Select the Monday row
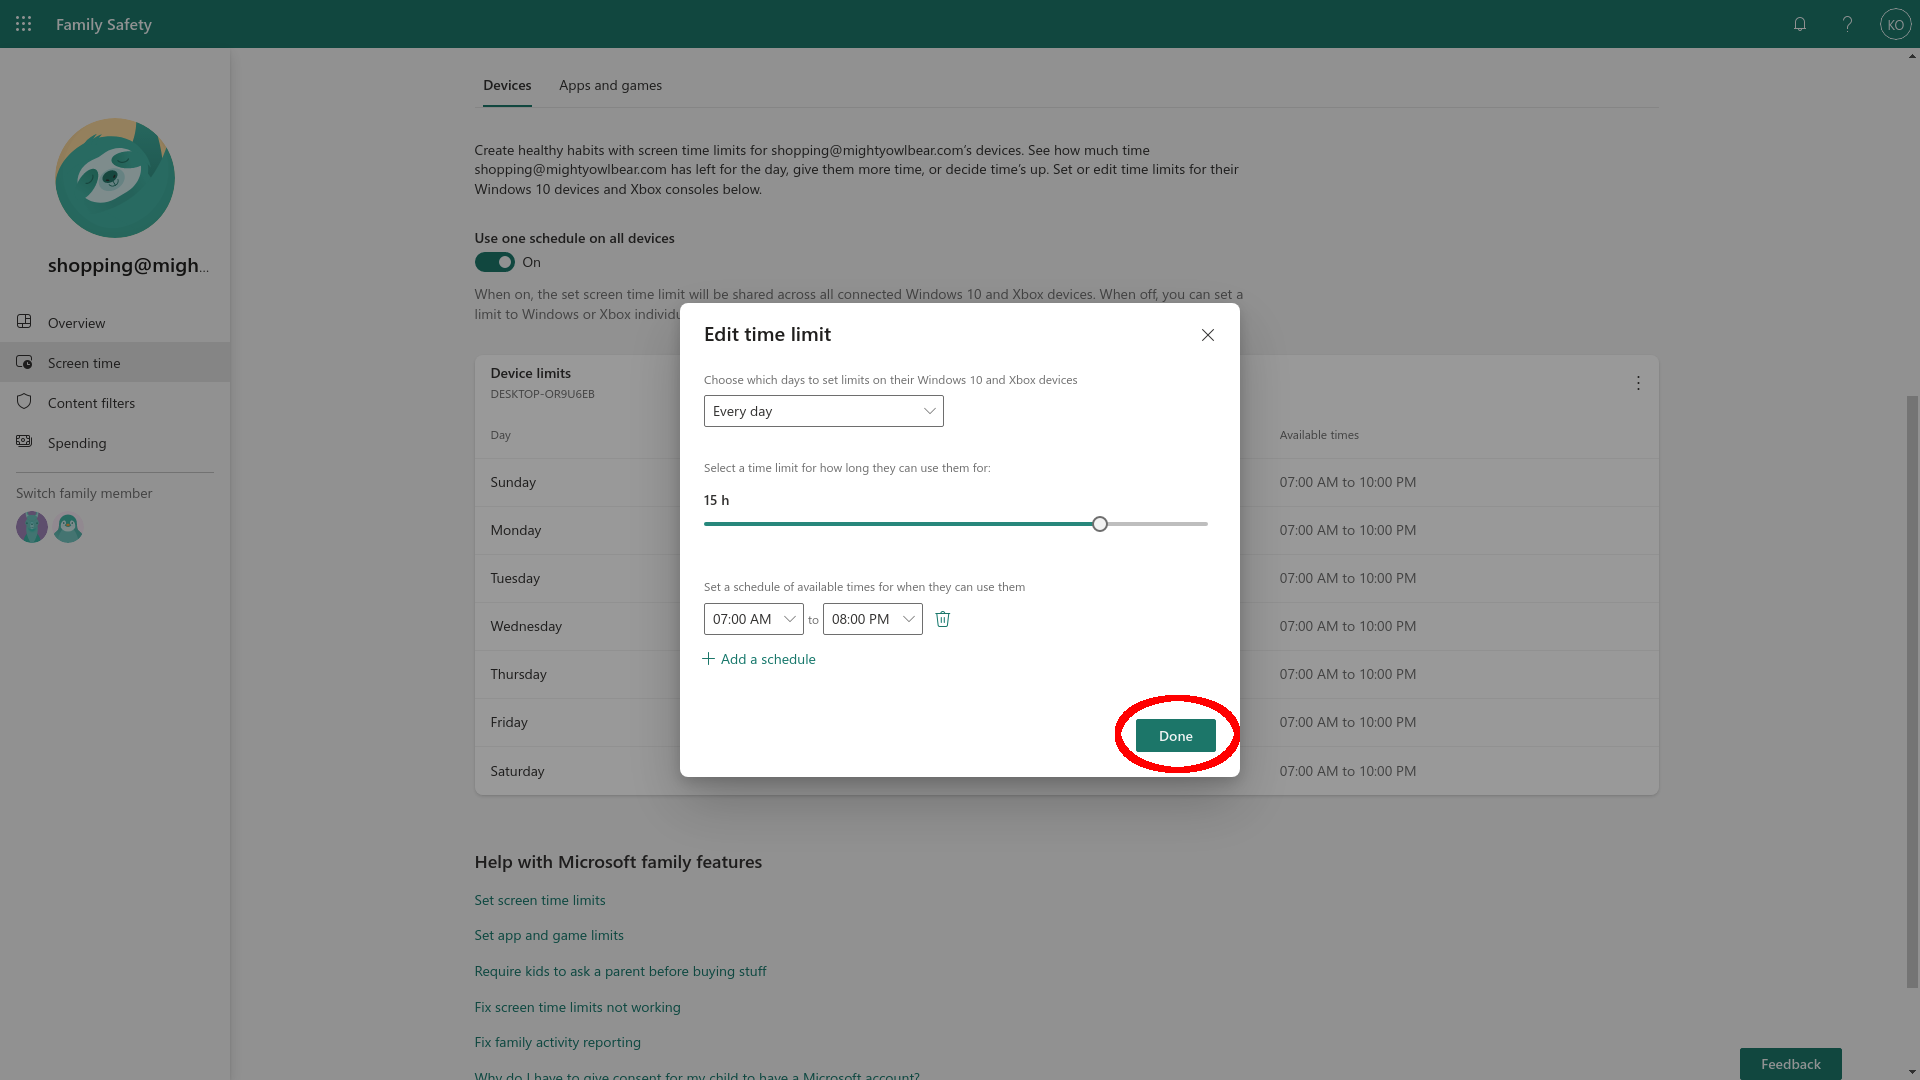Image resolution: width=1920 pixels, height=1080 pixels. (1066, 530)
